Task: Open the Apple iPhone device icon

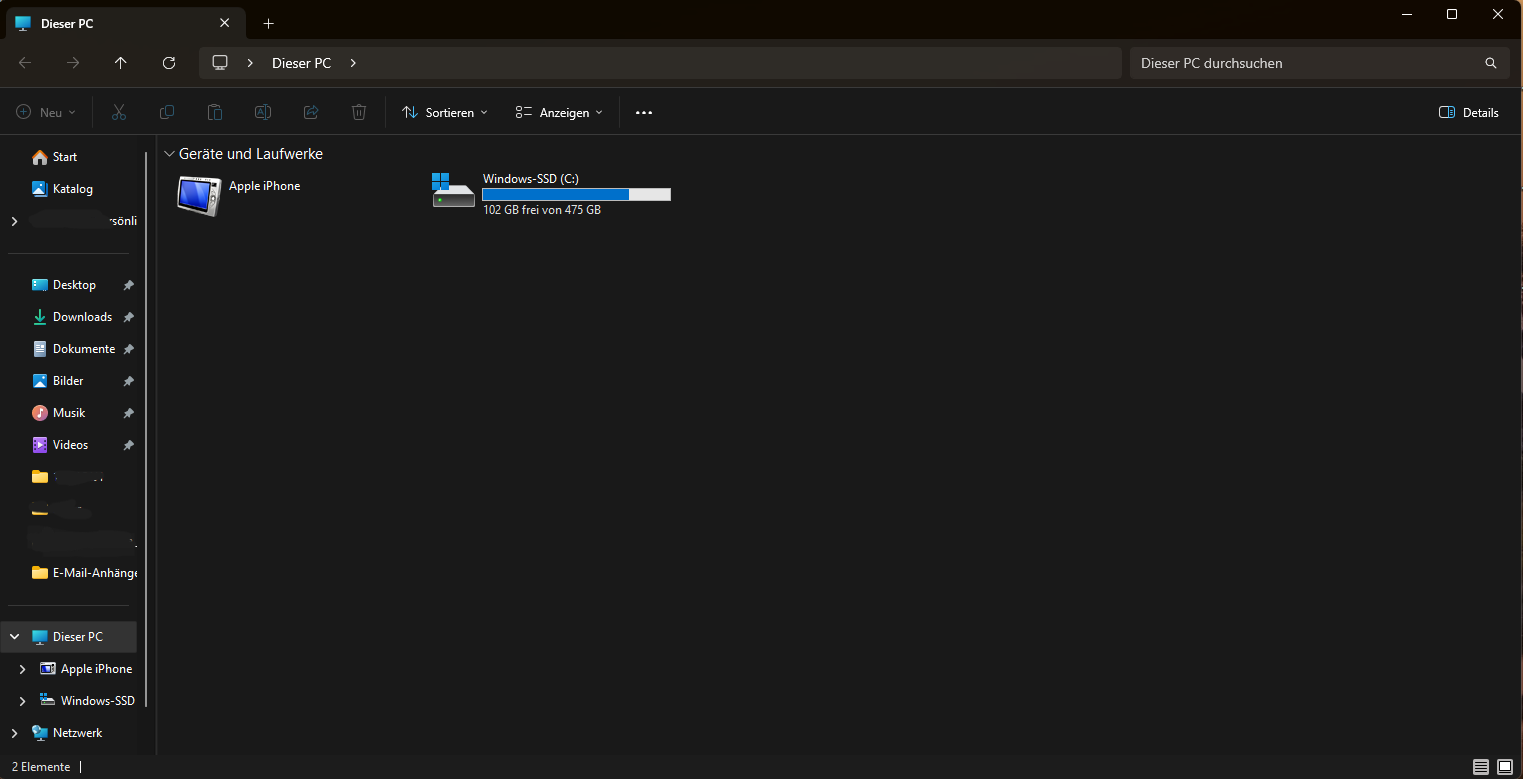Action: 199,195
